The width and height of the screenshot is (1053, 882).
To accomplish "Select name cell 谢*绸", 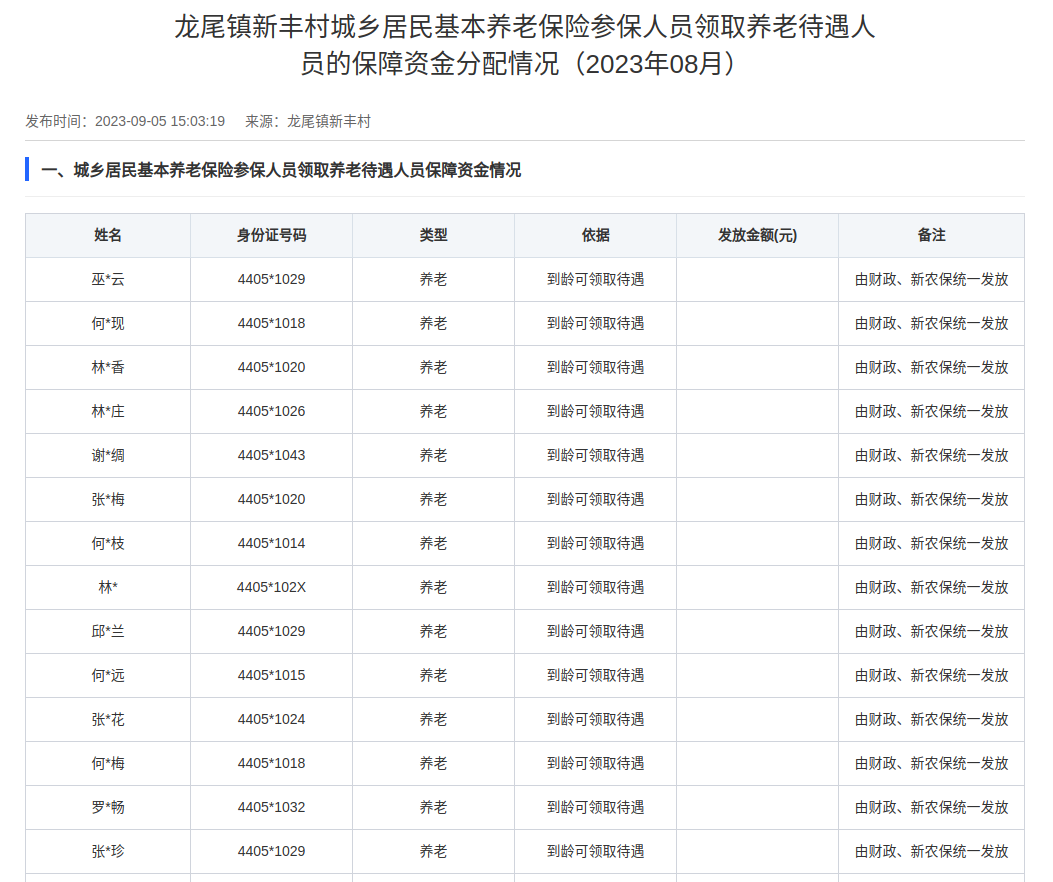I will (x=108, y=455).
